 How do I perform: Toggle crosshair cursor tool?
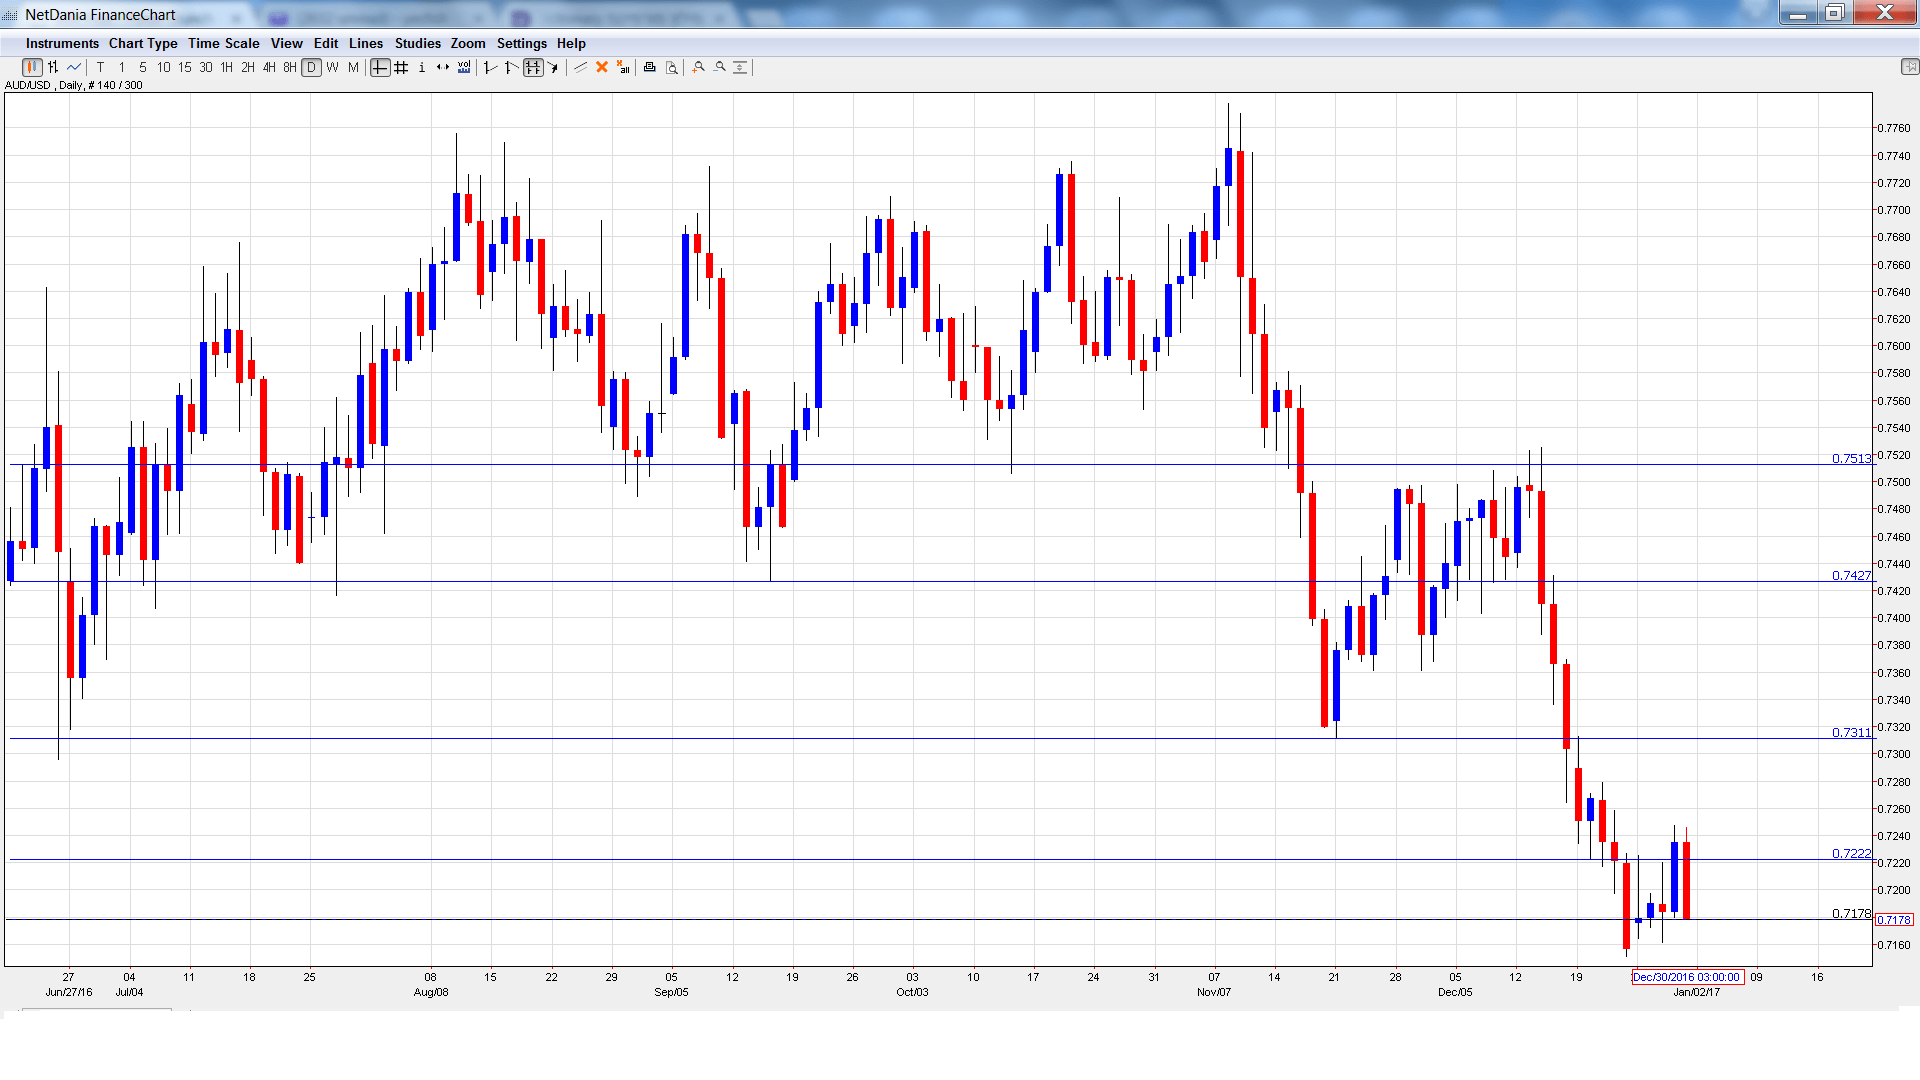[x=380, y=67]
